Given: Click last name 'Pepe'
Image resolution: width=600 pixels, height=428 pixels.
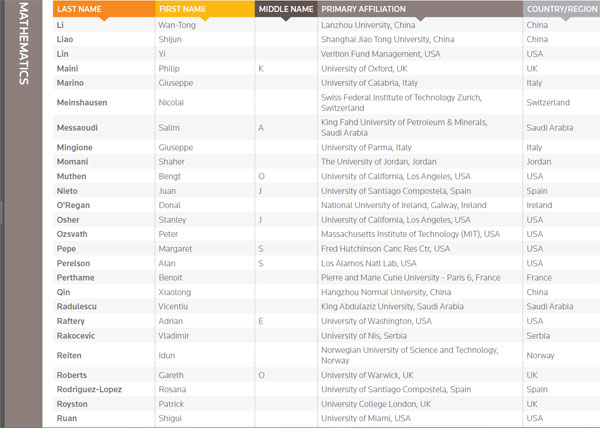Looking at the screenshot, I should tap(66, 249).
